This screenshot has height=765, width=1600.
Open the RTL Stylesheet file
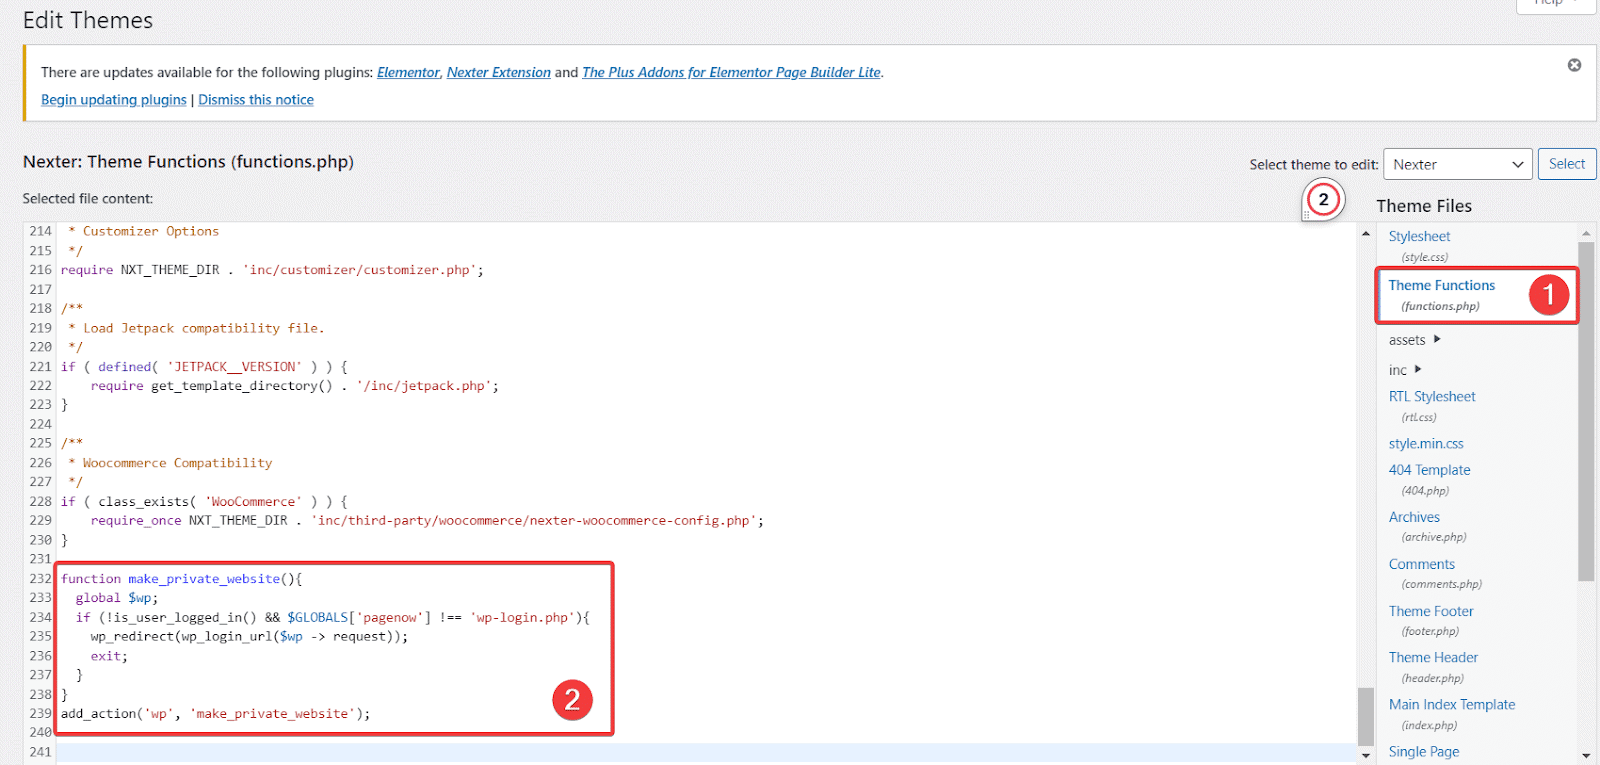point(1432,396)
